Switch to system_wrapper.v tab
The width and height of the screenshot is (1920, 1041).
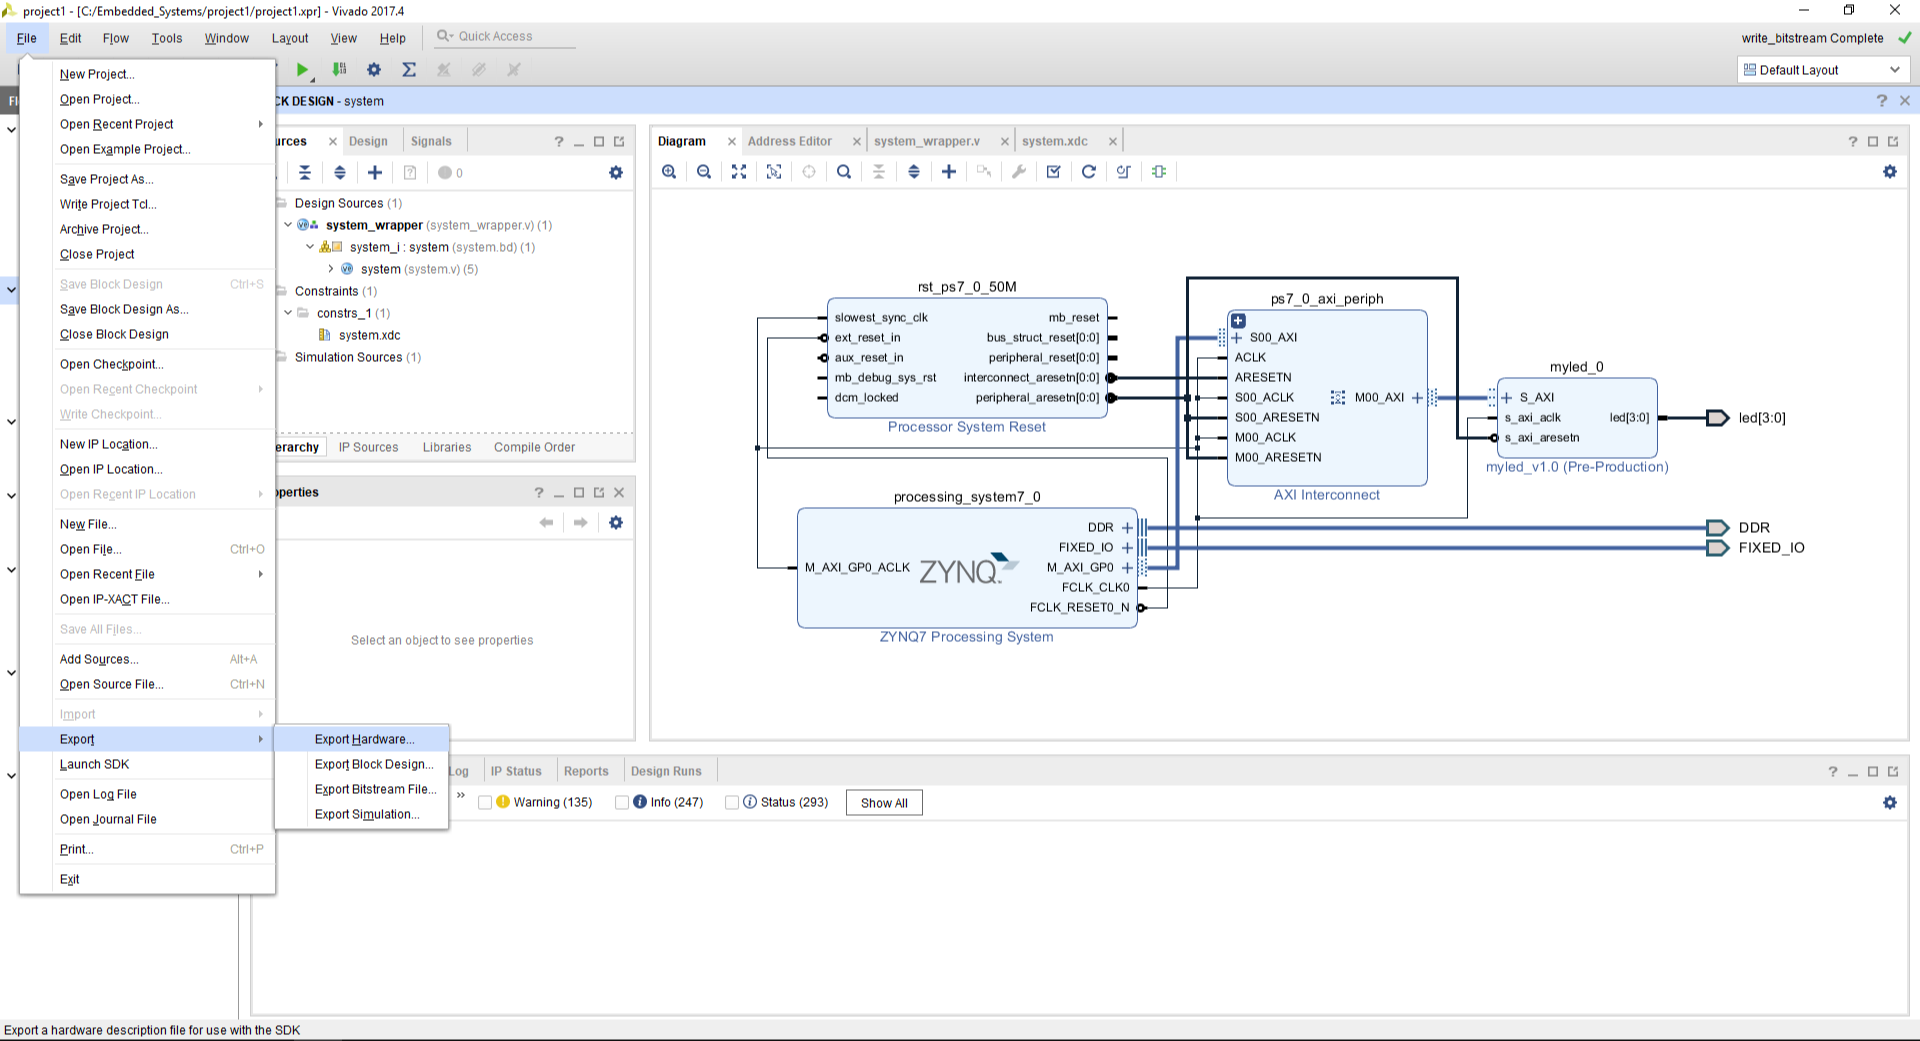pos(927,141)
